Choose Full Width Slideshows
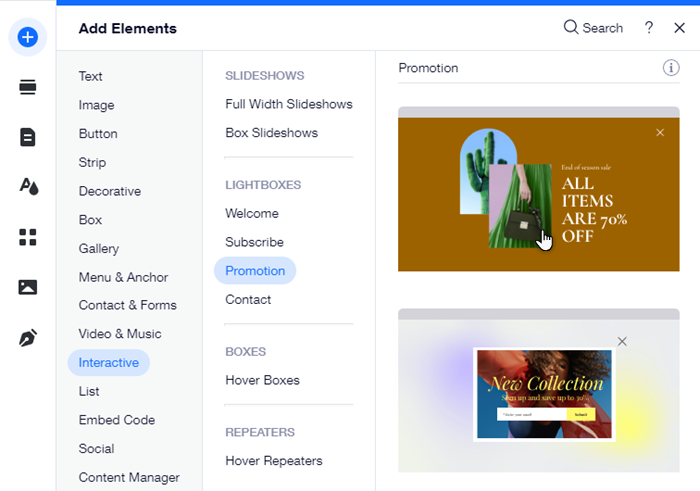The width and height of the screenshot is (700, 491). pyautogui.click(x=288, y=104)
